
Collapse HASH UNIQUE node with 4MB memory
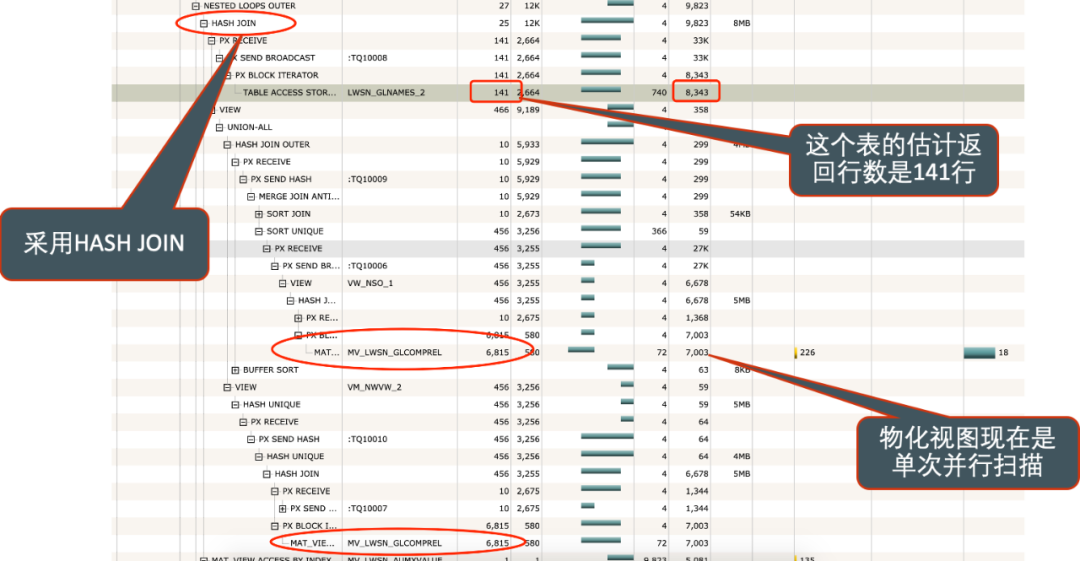click(259, 457)
